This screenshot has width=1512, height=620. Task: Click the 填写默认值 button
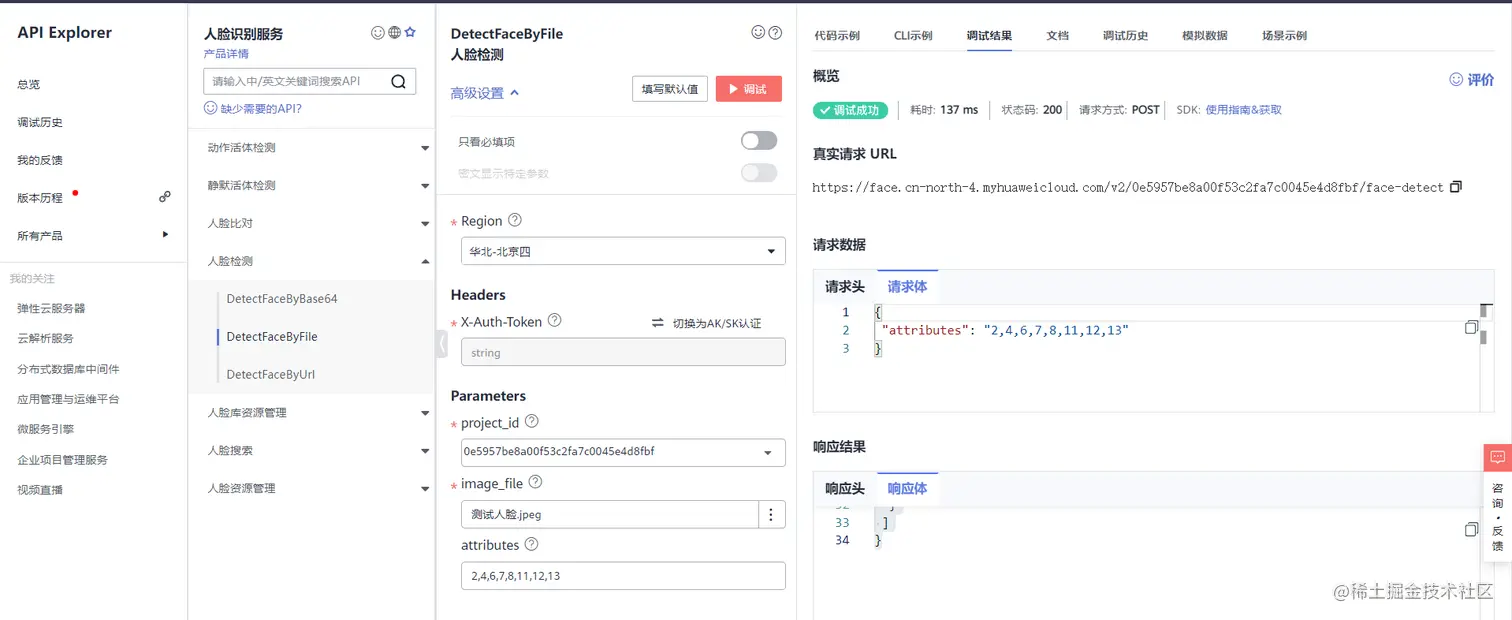coord(670,89)
